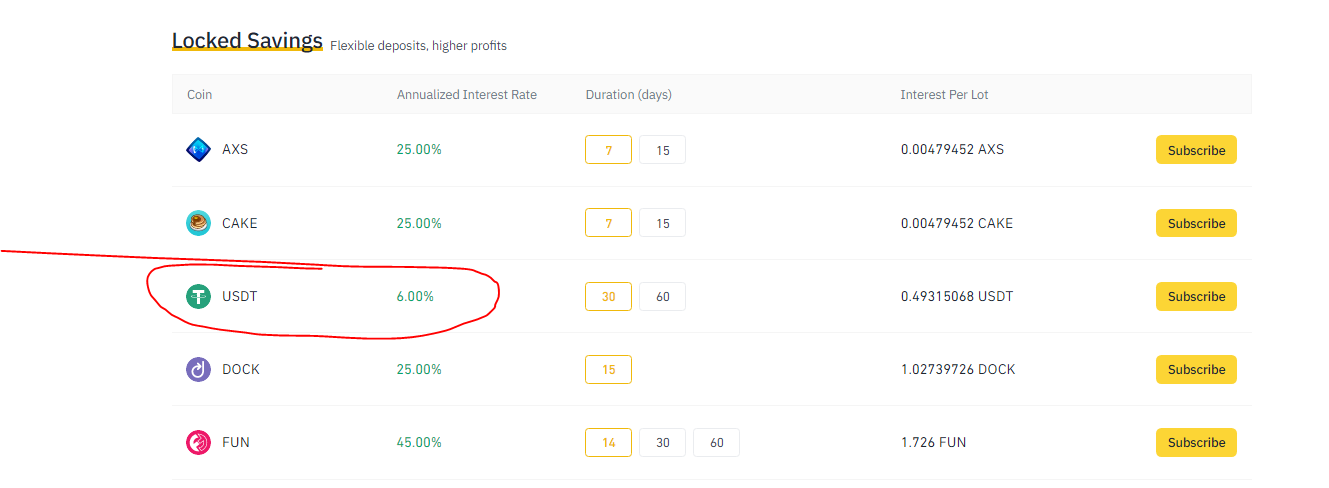
Task: Click the USDT Tether coin icon
Action: (x=199, y=296)
